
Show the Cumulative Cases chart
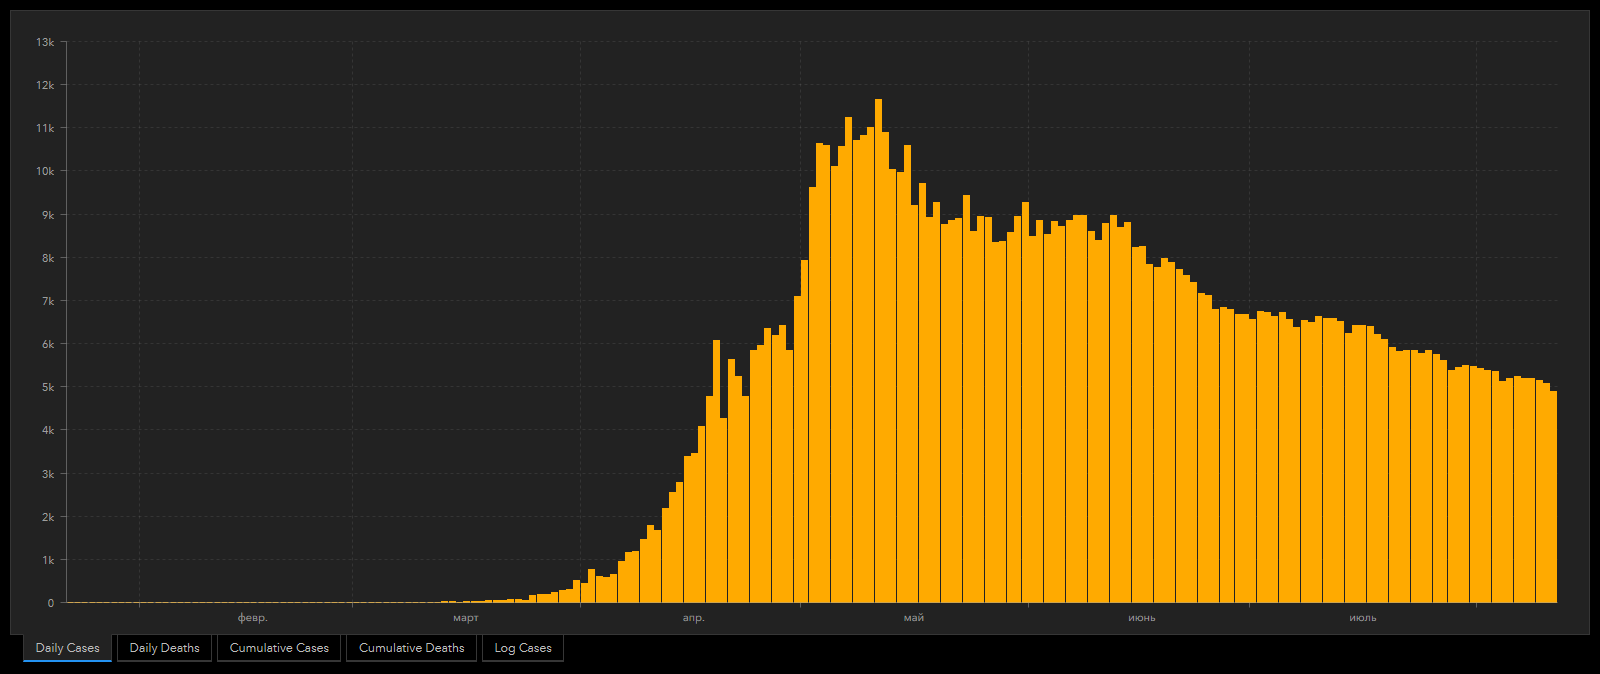pyautogui.click(x=279, y=648)
